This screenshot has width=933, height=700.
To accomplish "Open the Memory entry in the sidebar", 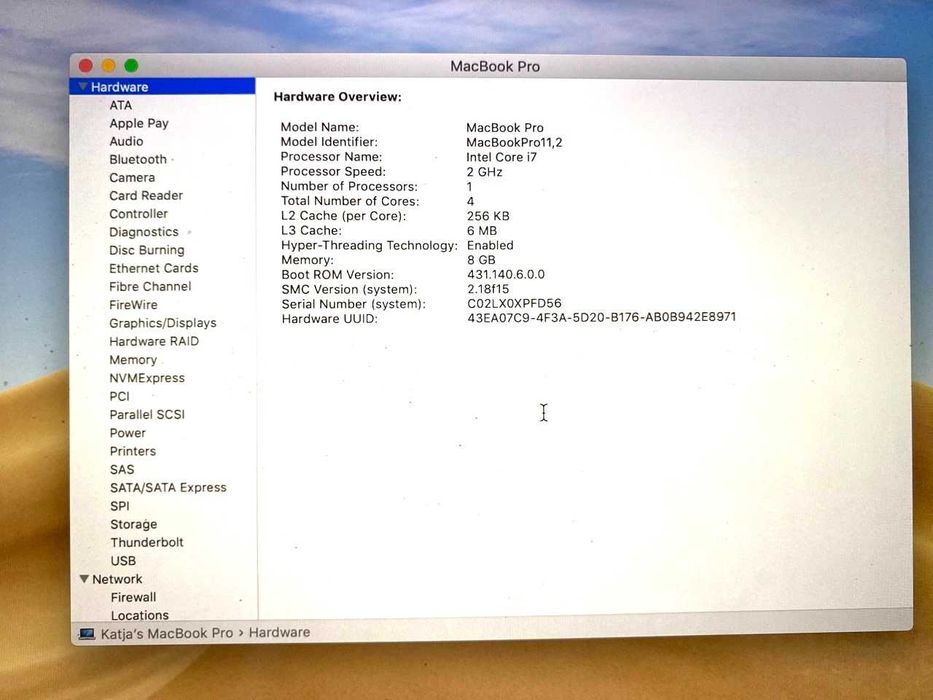I will 133,360.
